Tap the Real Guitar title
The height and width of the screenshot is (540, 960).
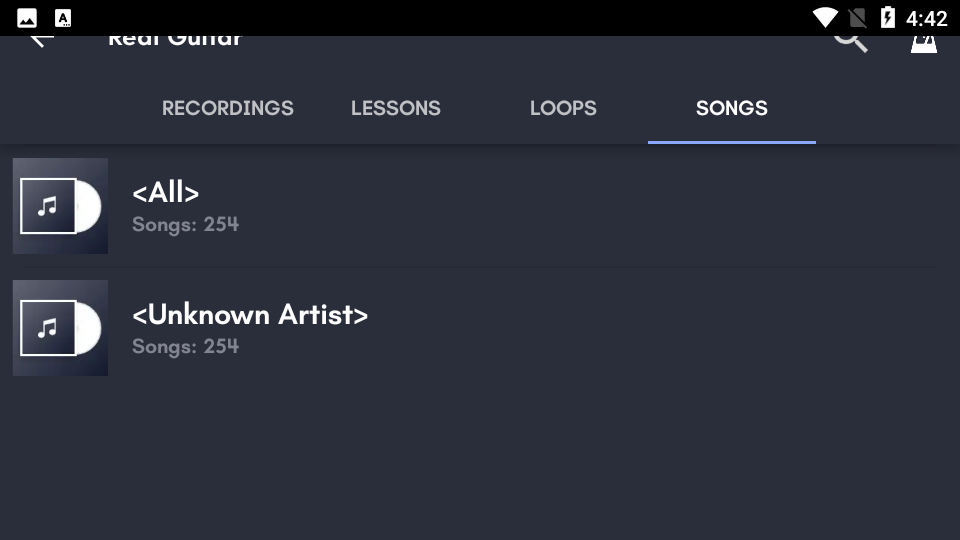(x=175, y=40)
